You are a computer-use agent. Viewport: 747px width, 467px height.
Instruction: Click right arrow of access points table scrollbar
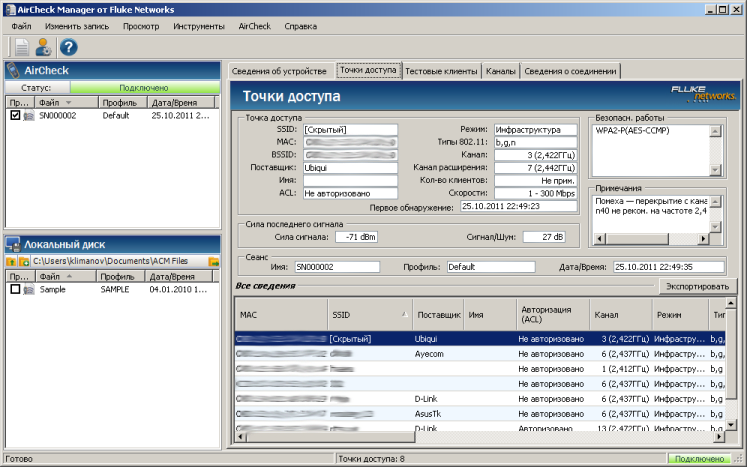point(719,436)
